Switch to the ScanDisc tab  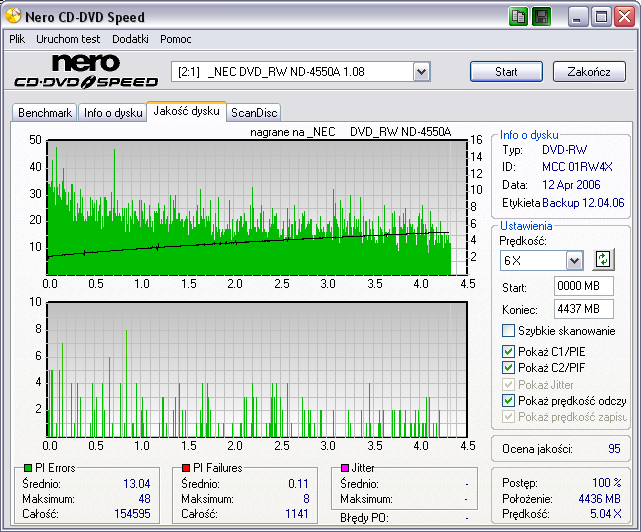pos(254,112)
